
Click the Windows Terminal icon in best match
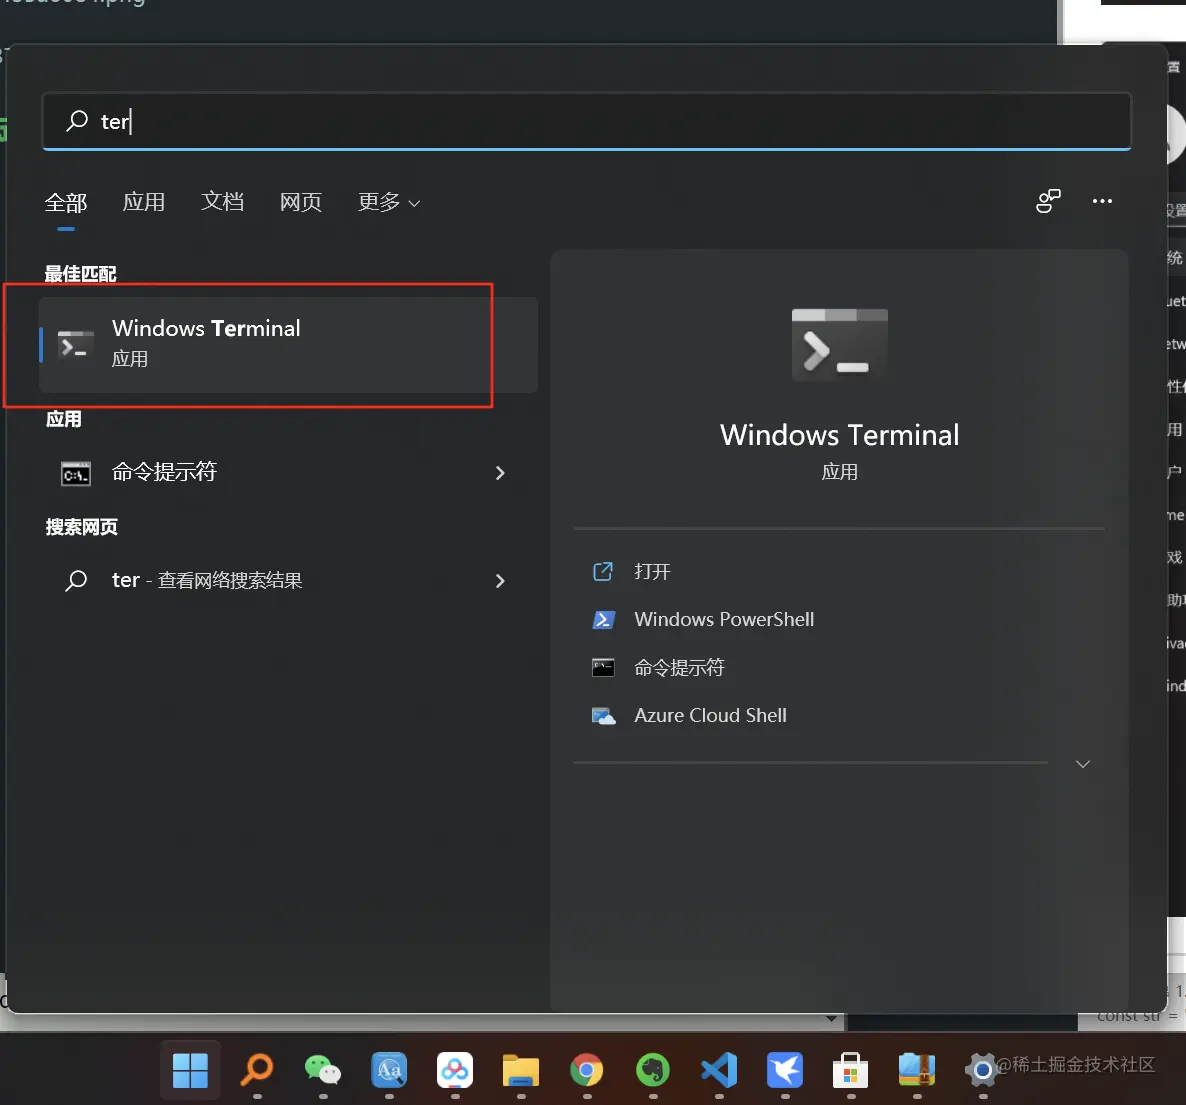[x=76, y=345]
